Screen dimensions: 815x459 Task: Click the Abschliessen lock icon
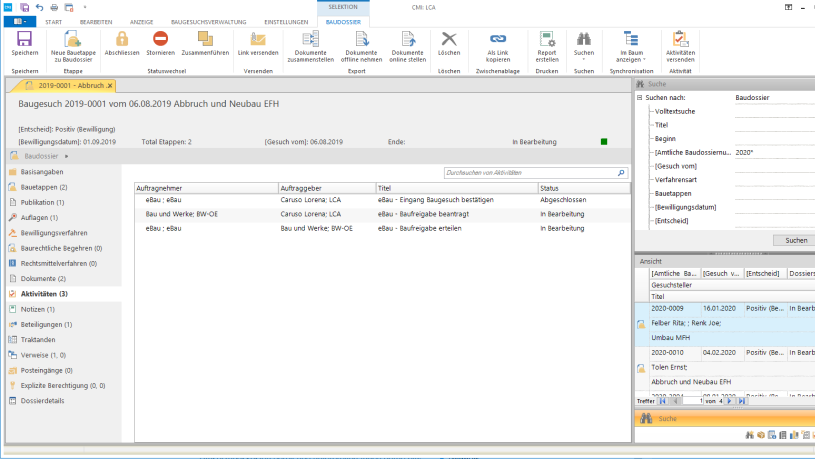[122, 42]
